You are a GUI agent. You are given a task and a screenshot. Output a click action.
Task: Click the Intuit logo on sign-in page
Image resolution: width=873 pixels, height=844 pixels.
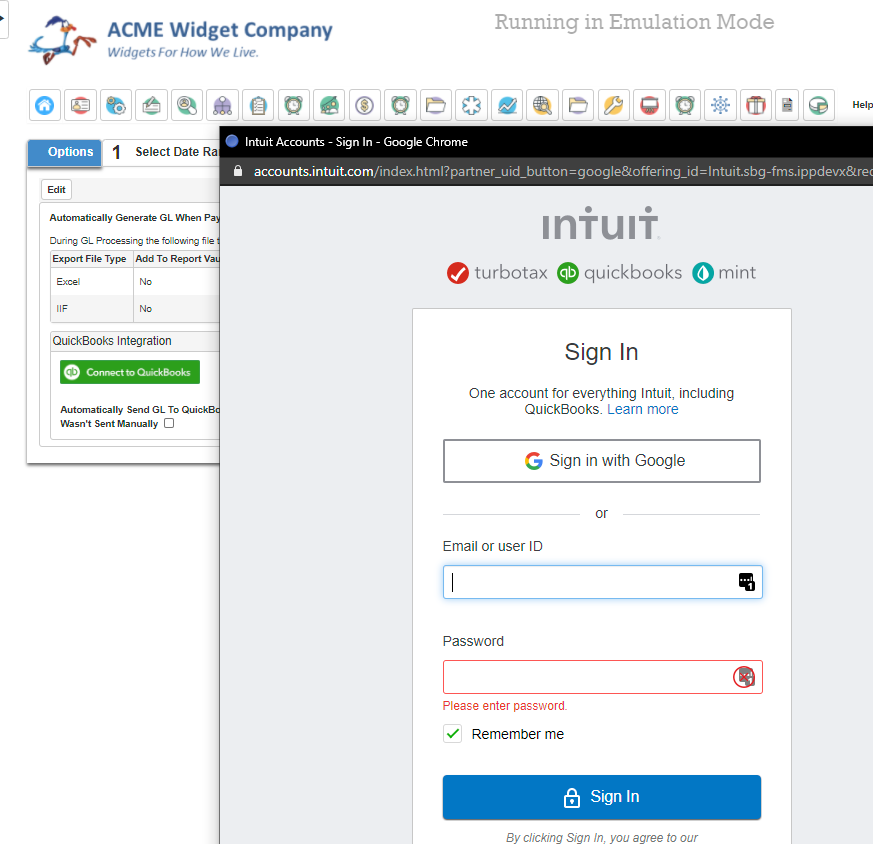coord(601,224)
